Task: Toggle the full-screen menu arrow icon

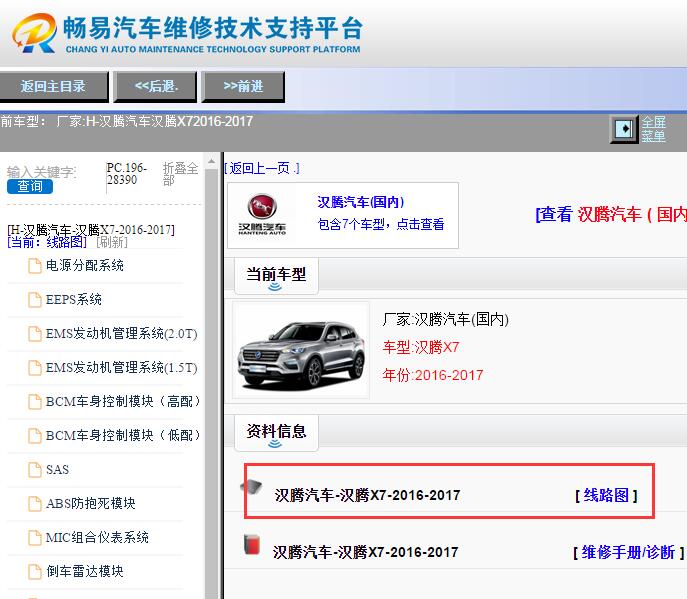Action: click(x=624, y=129)
